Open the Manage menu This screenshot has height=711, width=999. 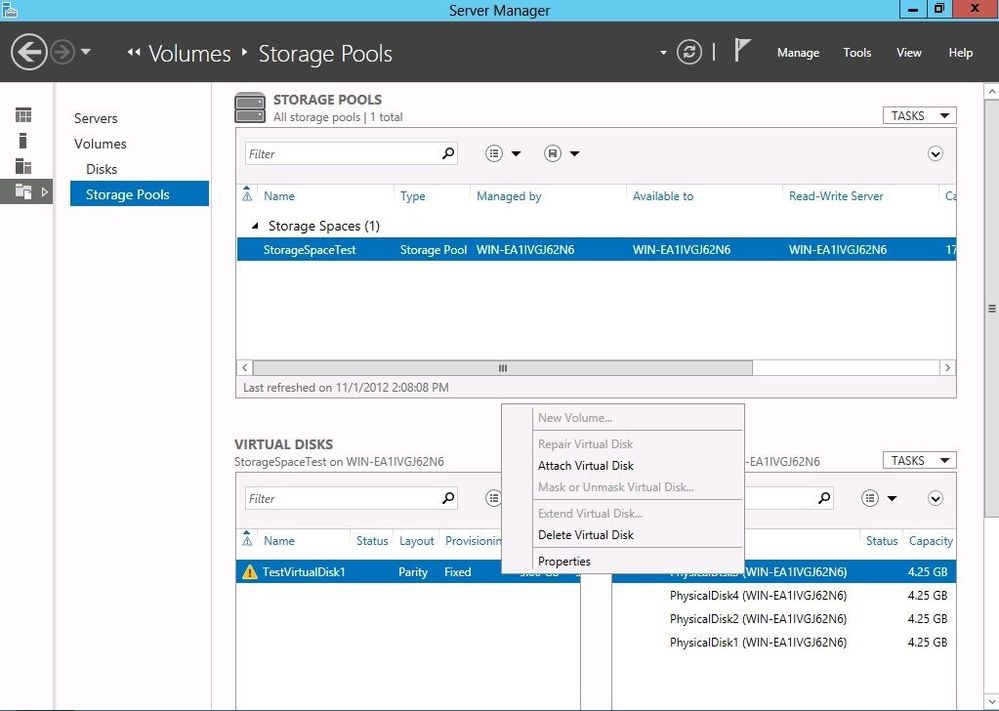point(798,53)
